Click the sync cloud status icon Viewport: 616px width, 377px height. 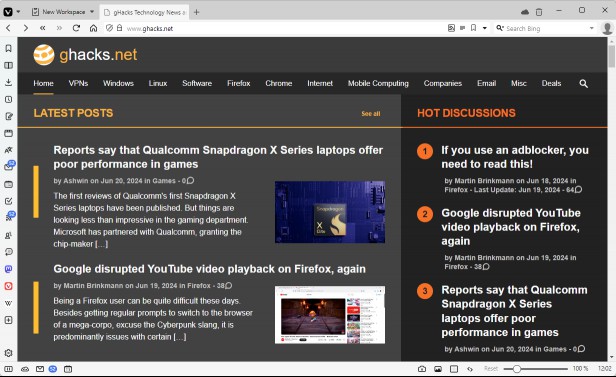pos(25,369)
